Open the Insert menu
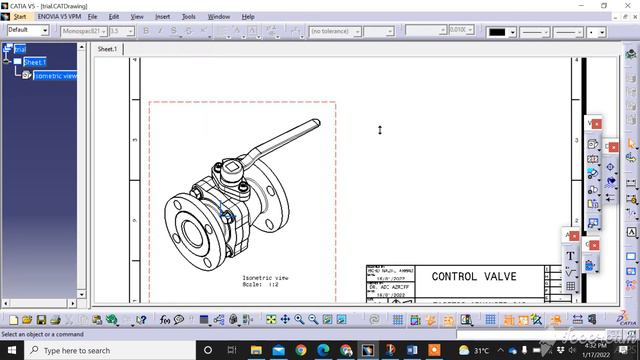640x360 pixels. pos(162,17)
